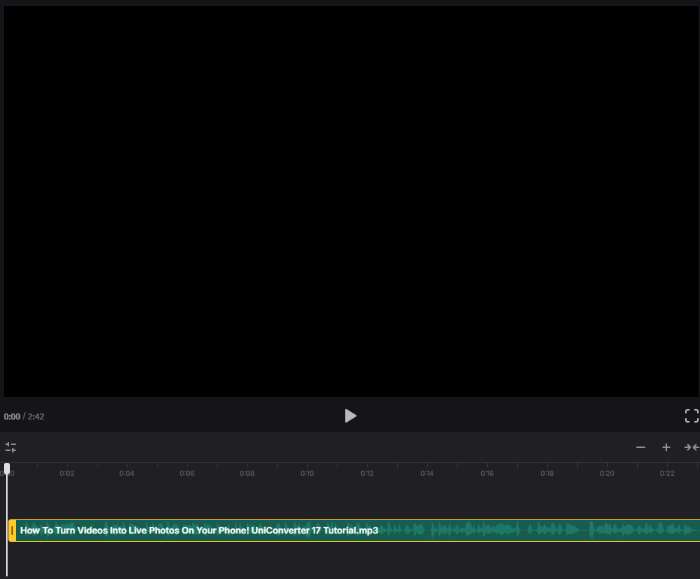Play the audio preview
The height and width of the screenshot is (579, 700).
[x=350, y=416]
